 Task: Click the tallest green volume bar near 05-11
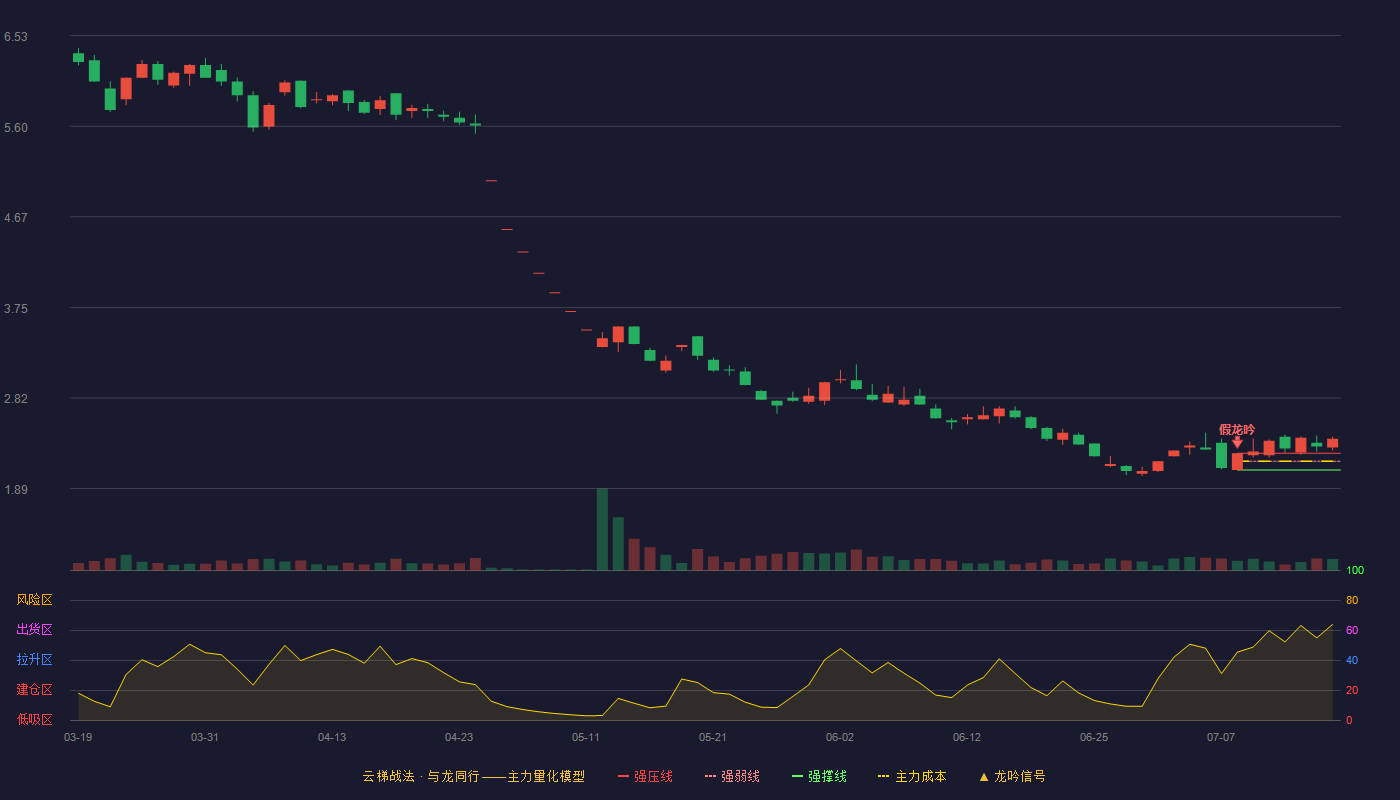pyautogui.click(x=602, y=529)
